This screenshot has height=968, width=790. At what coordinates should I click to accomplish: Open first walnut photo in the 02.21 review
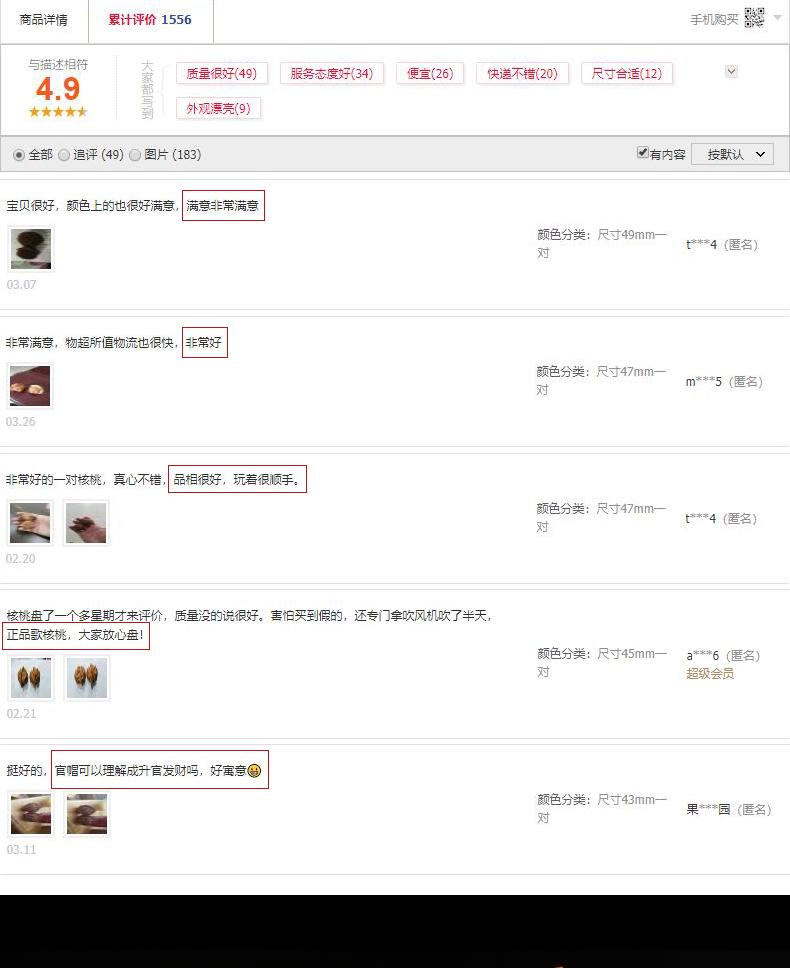(31, 678)
